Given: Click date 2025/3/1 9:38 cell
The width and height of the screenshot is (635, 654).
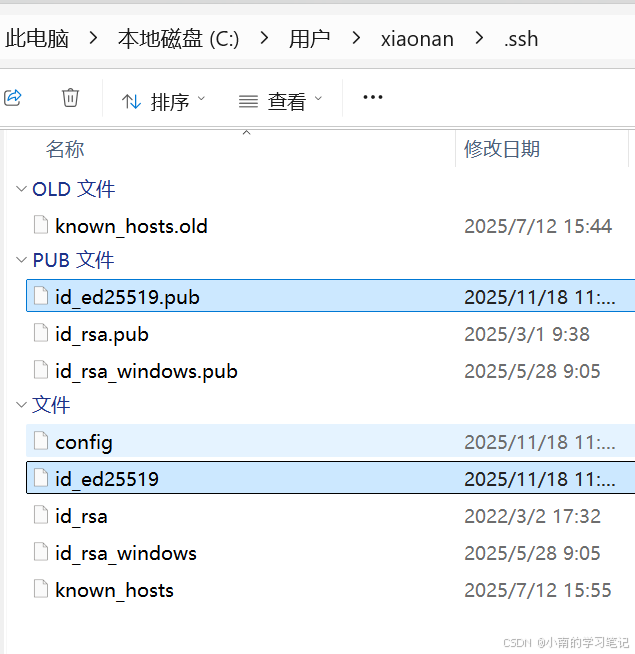Looking at the screenshot, I should point(527,335).
